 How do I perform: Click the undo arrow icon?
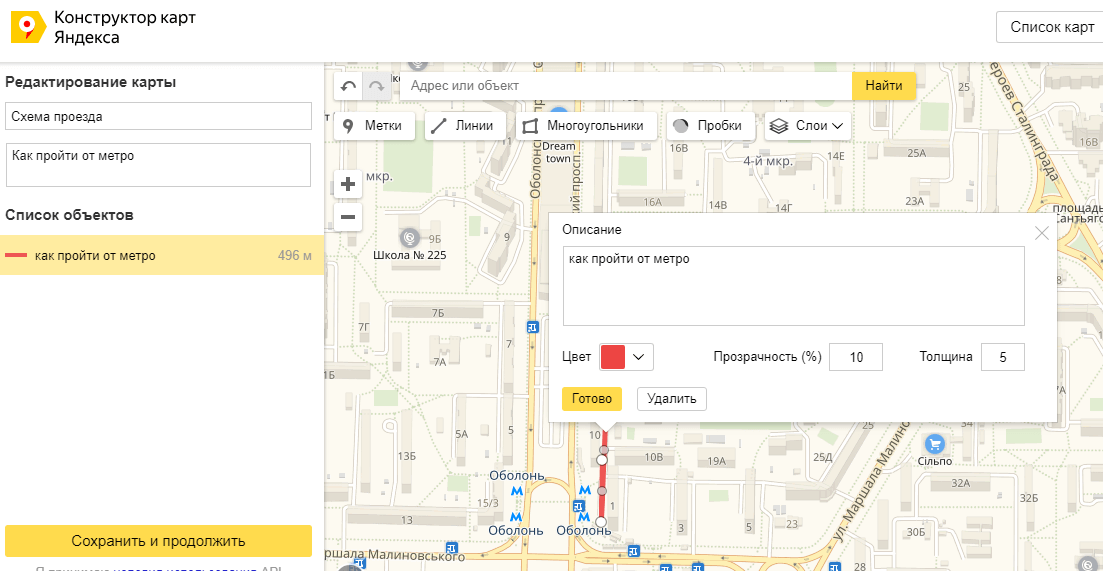[348, 86]
